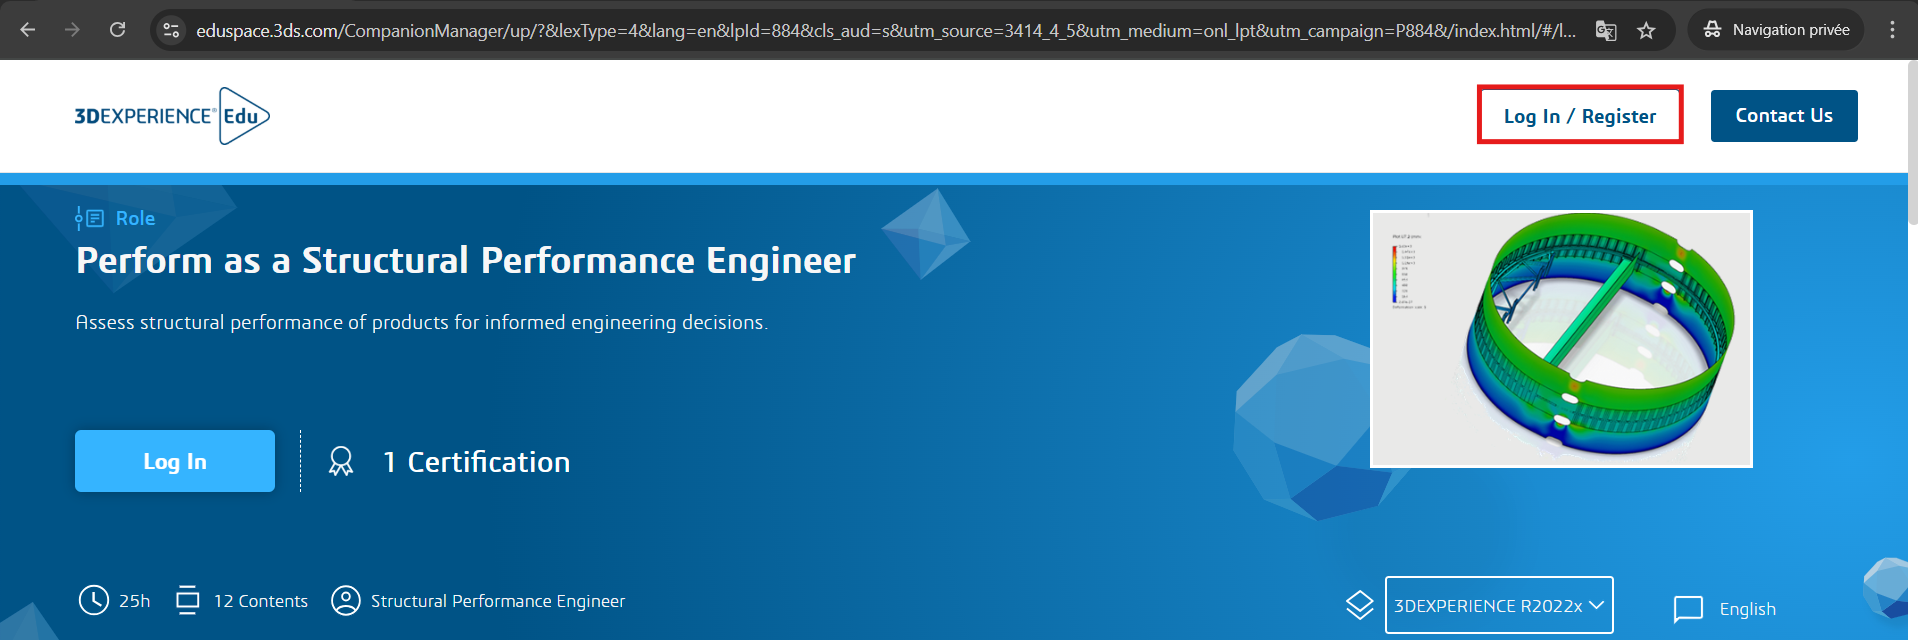Open the translate page icon
This screenshot has height=640, width=1918.
pos(1606,30)
